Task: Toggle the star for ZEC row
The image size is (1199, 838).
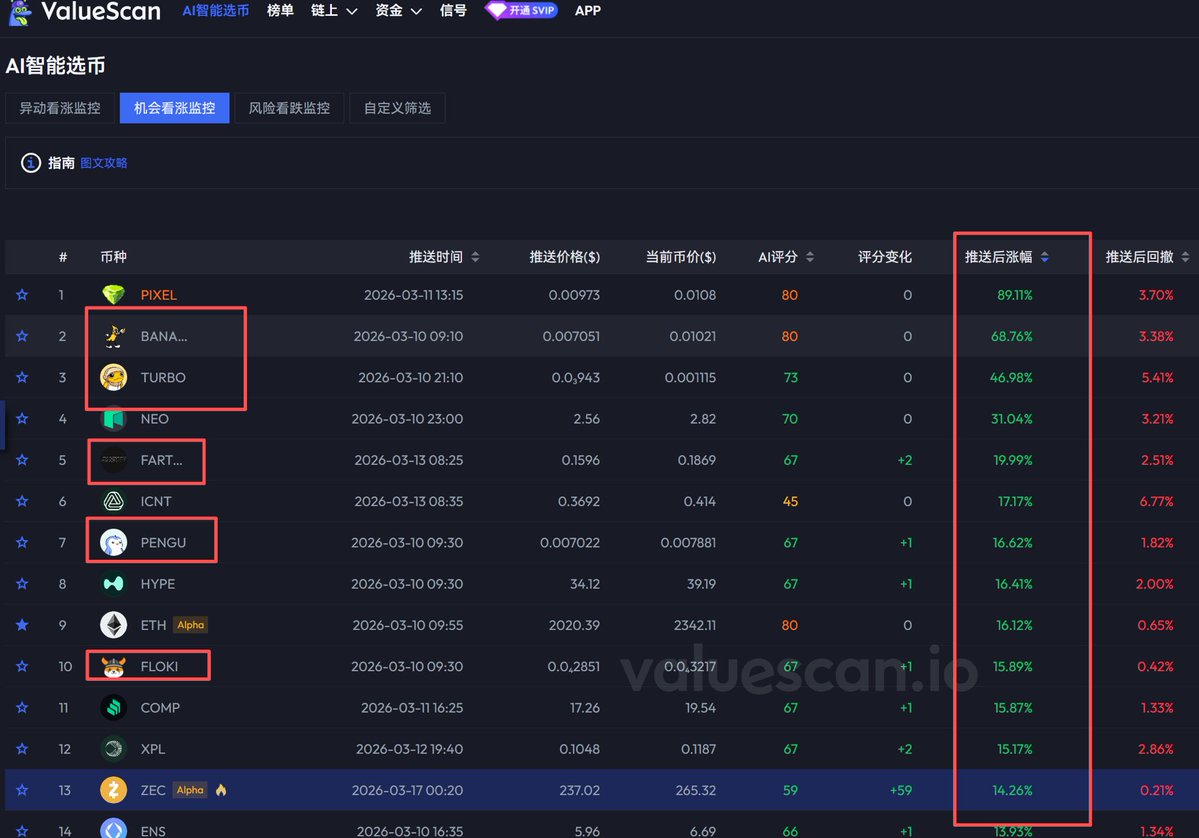Action: point(22,790)
